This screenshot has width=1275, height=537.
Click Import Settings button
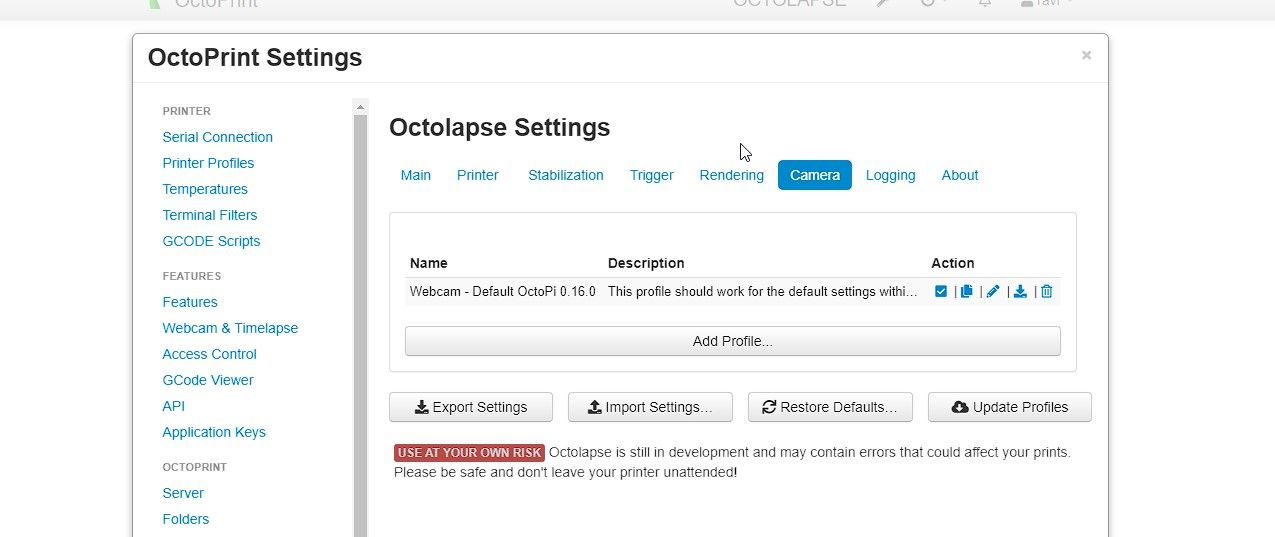click(x=650, y=407)
